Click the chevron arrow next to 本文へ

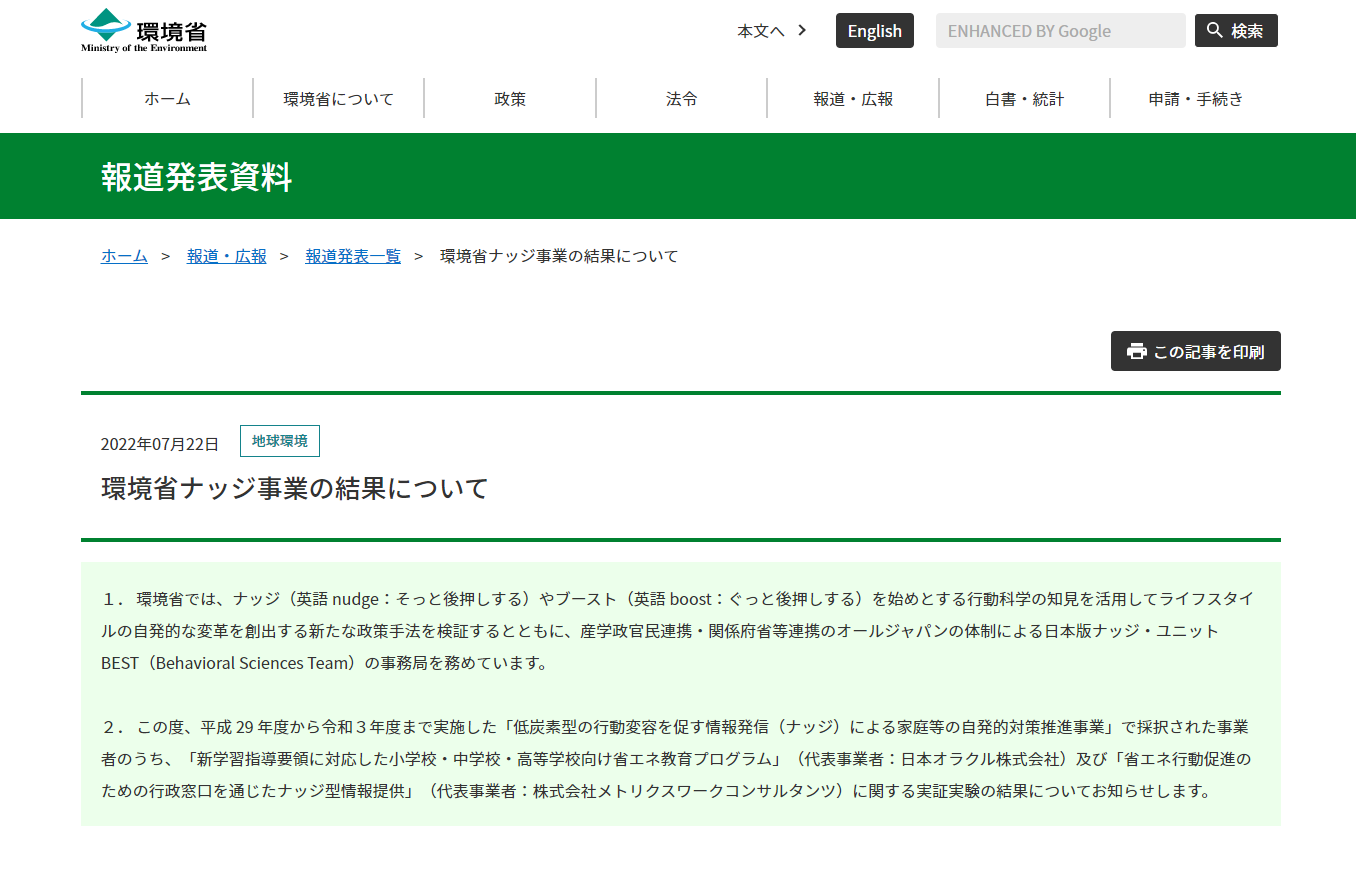[802, 30]
